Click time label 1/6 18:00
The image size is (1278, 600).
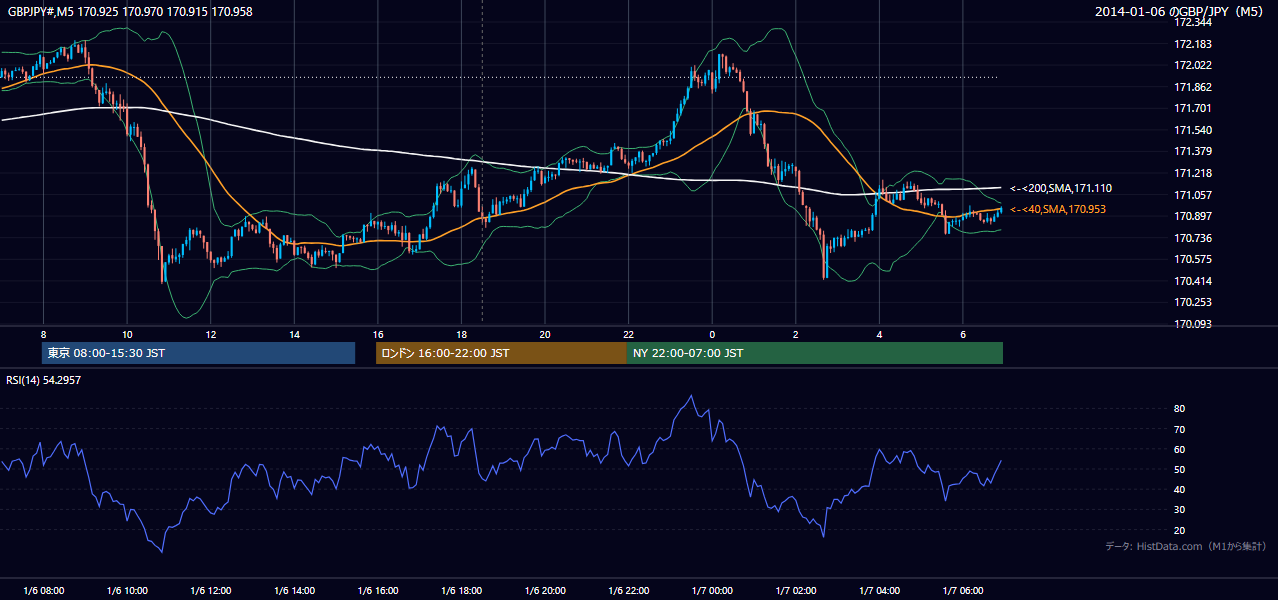(x=461, y=591)
